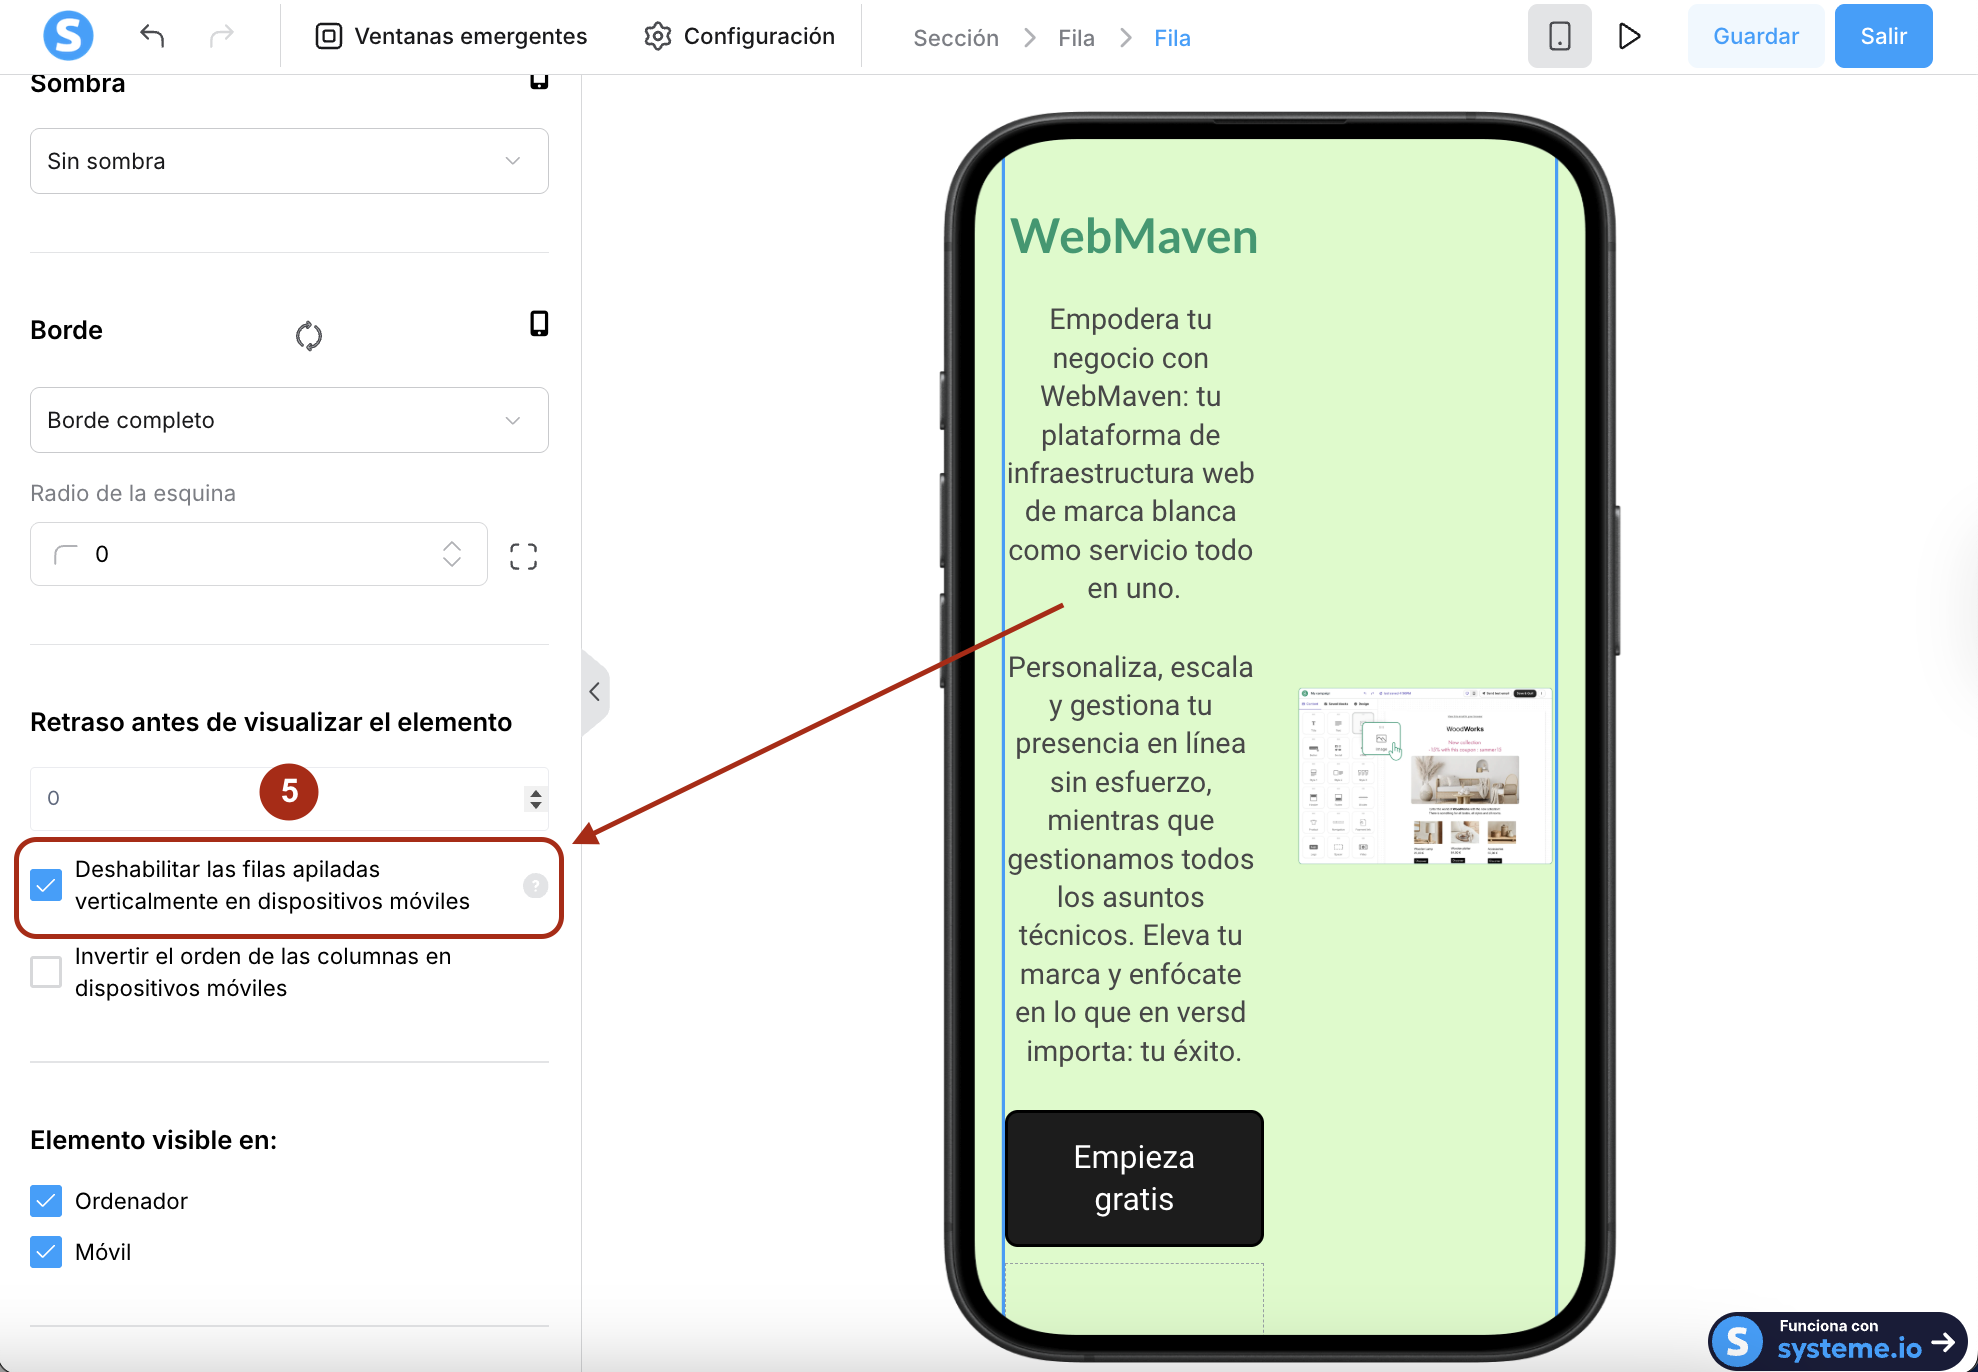Click the redo arrow icon
Viewport: 1978px width, 1372px height.
coord(221,36)
